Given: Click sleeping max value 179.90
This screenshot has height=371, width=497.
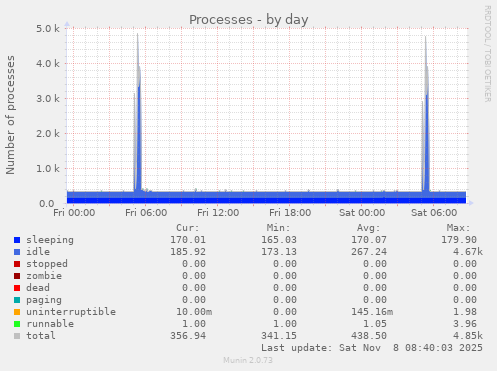Looking at the screenshot, I should click(459, 240).
